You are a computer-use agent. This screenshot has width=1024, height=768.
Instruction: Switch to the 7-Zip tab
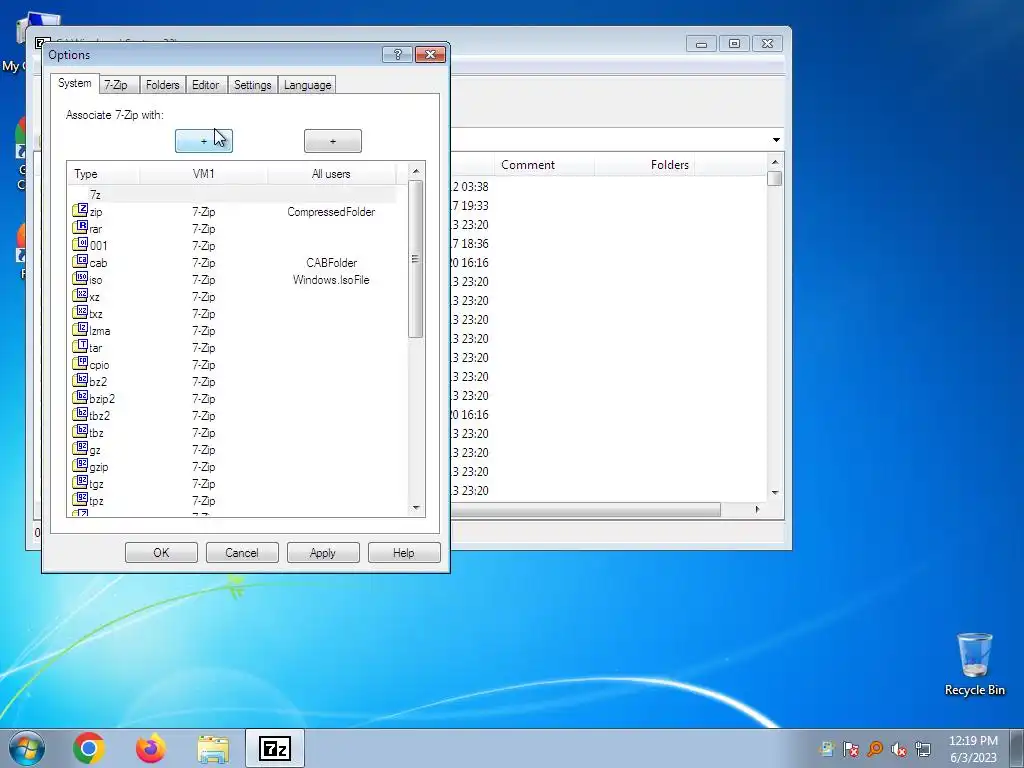click(x=116, y=85)
